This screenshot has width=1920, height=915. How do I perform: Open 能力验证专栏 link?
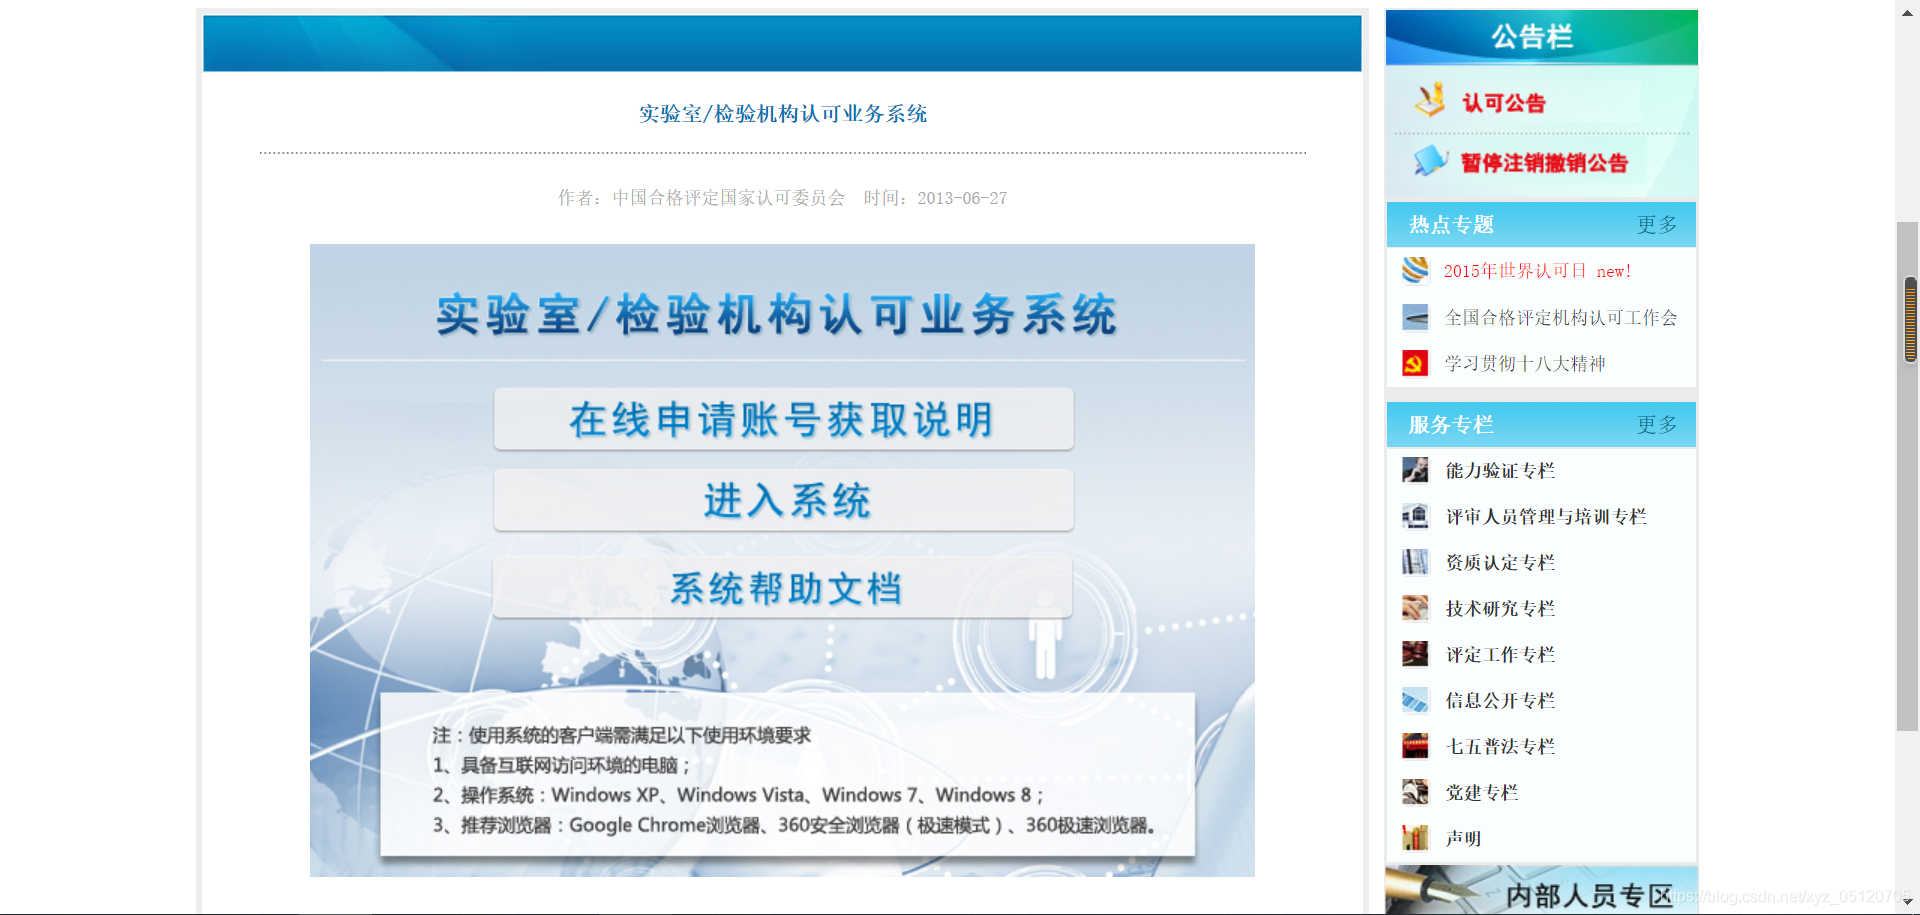pos(1500,471)
